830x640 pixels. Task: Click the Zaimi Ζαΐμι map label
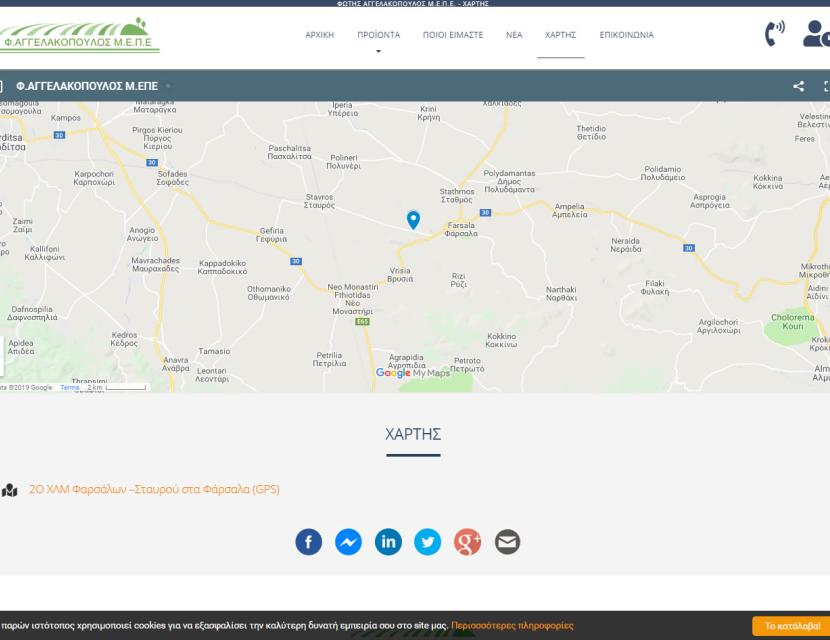(x=22, y=225)
